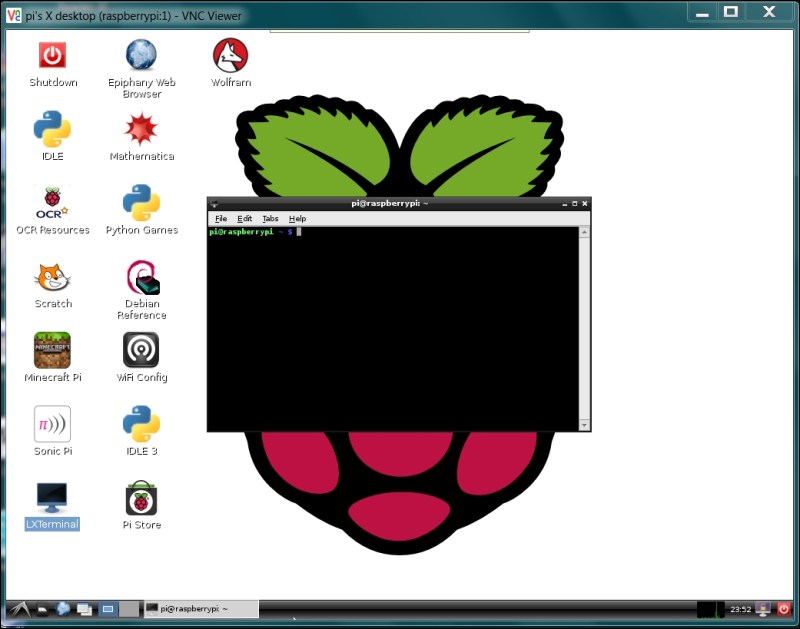Maximize the VNC Viewer window

(731, 12)
